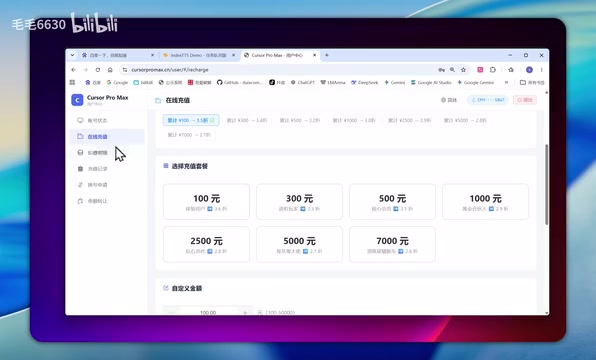The image size is (596, 360).
Task: Open the all bookmarks folder
Action: point(532,82)
